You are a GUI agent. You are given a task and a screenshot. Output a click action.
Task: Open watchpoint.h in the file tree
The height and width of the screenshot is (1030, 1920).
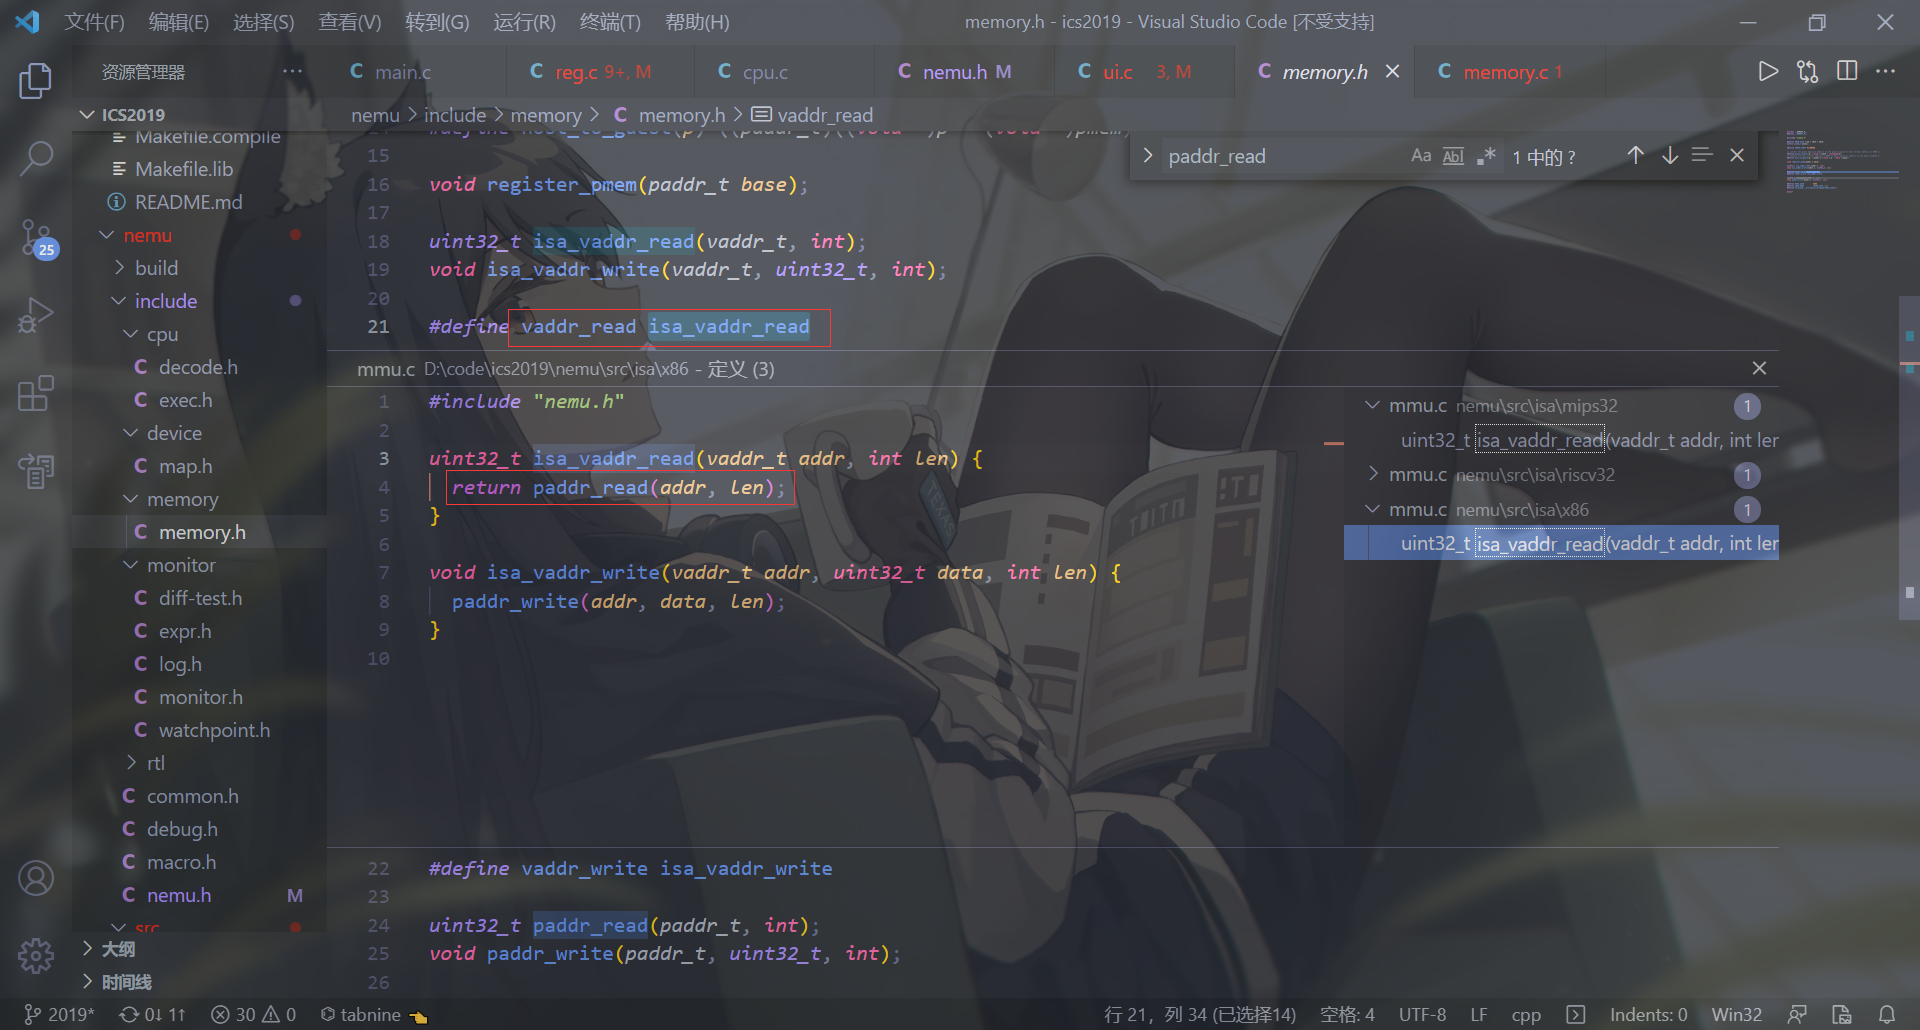(x=214, y=730)
